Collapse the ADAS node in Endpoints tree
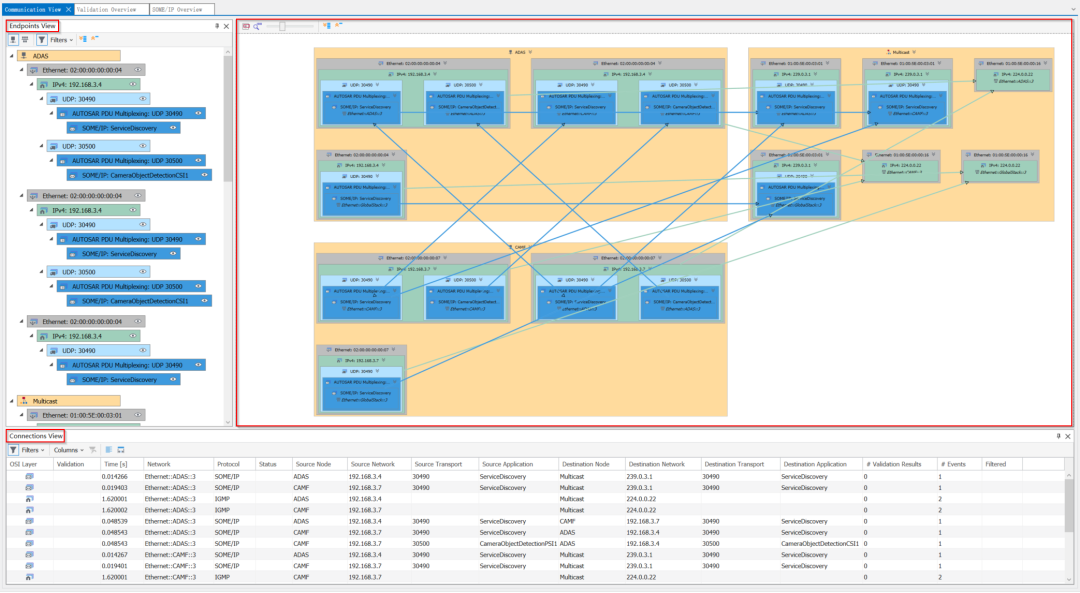This screenshot has width=1080, height=593. [12, 56]
